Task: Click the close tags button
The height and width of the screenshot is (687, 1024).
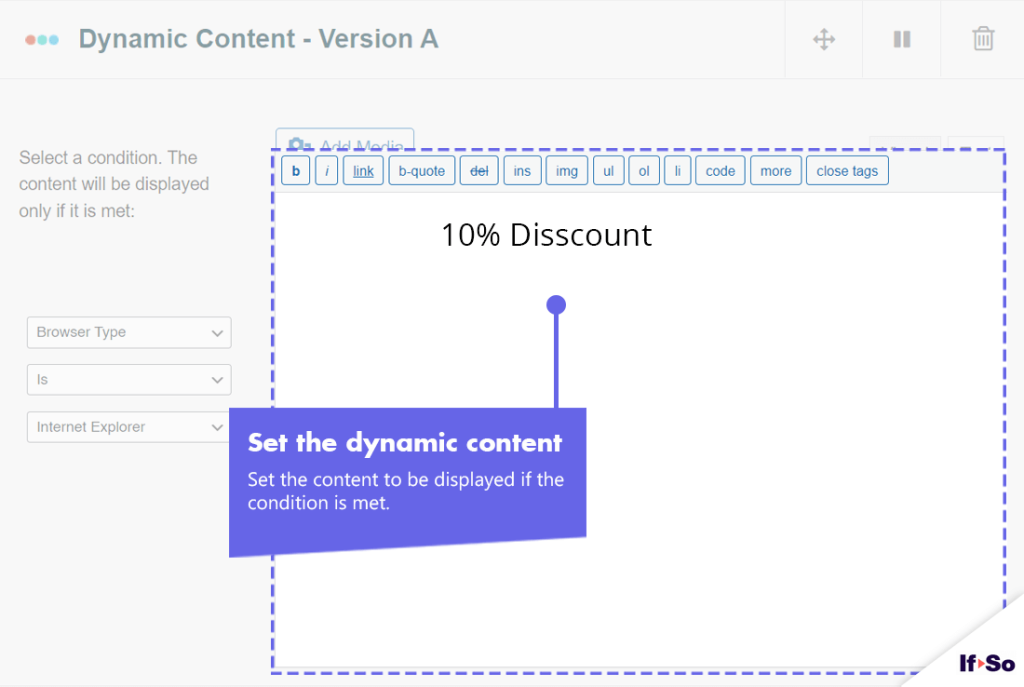Action: click(848, 171)
